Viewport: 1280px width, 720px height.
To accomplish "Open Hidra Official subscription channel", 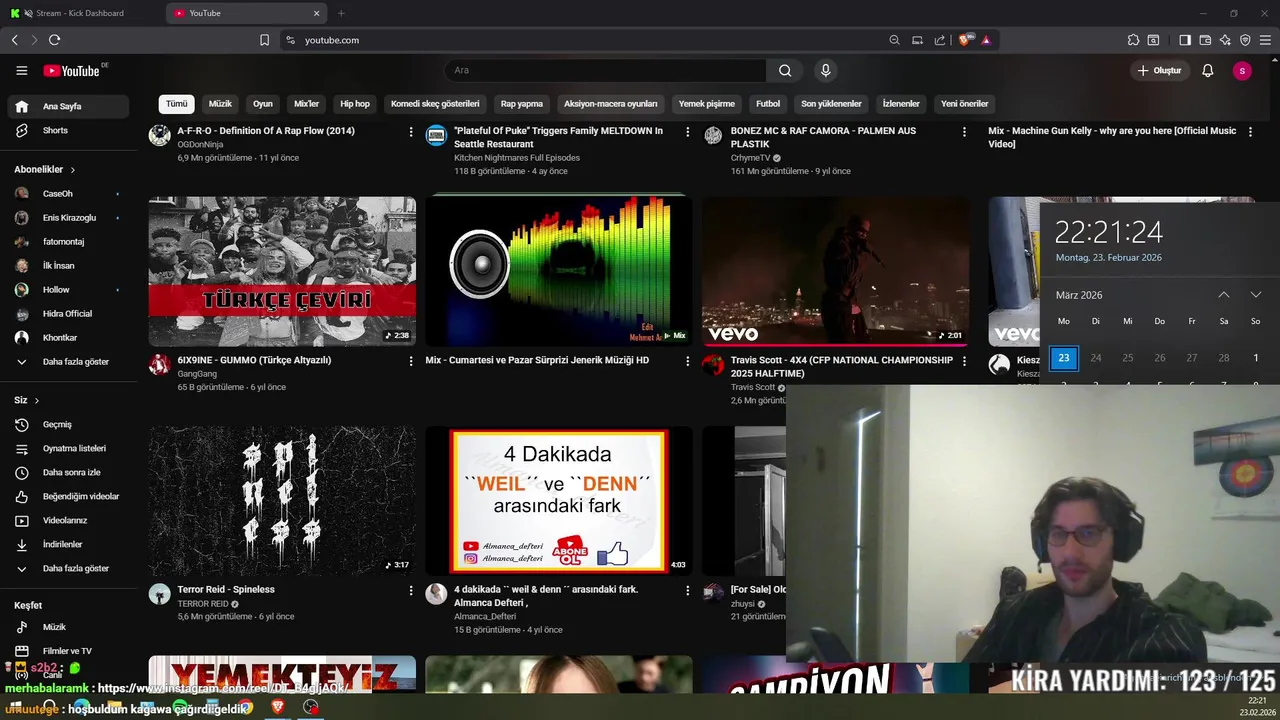I will click(67, 313).
